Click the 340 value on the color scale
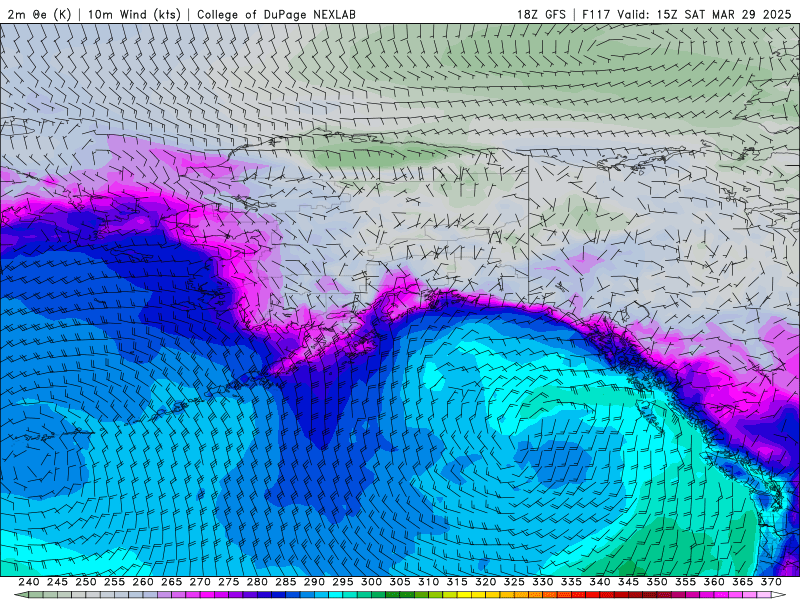The width and height of the screenshot is (800, 600). [x=600, y=582]
